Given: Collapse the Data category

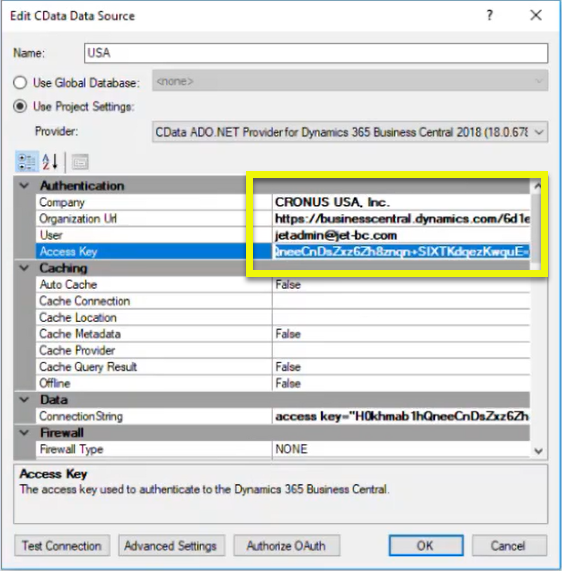Looking at the screenshot, I should coord(24,399).
